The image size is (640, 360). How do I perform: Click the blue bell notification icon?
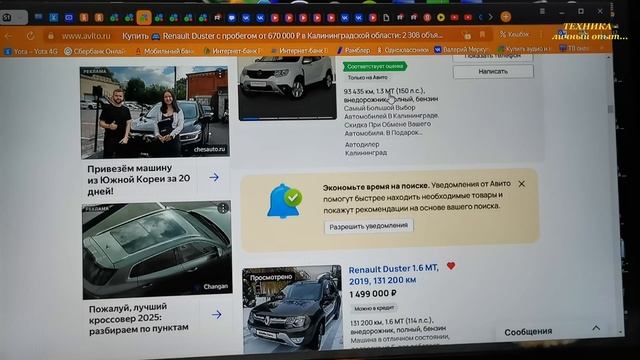(x=284, y=201)
